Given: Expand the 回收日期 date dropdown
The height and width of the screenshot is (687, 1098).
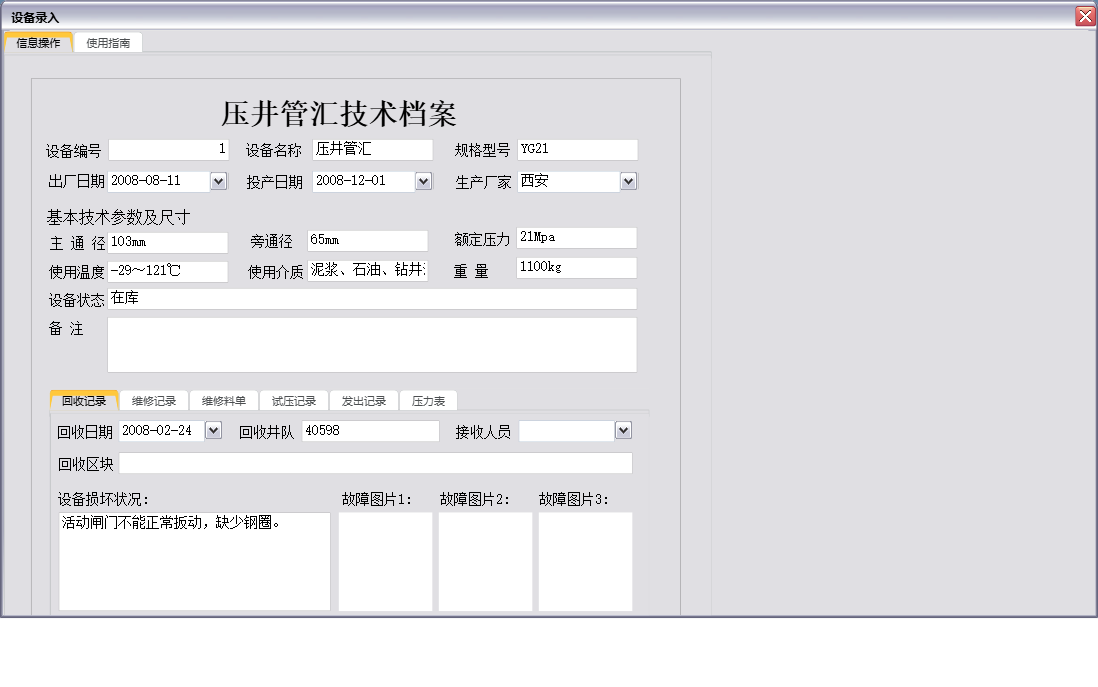Looking at the screenshot, I should click(x=211, y=429).
